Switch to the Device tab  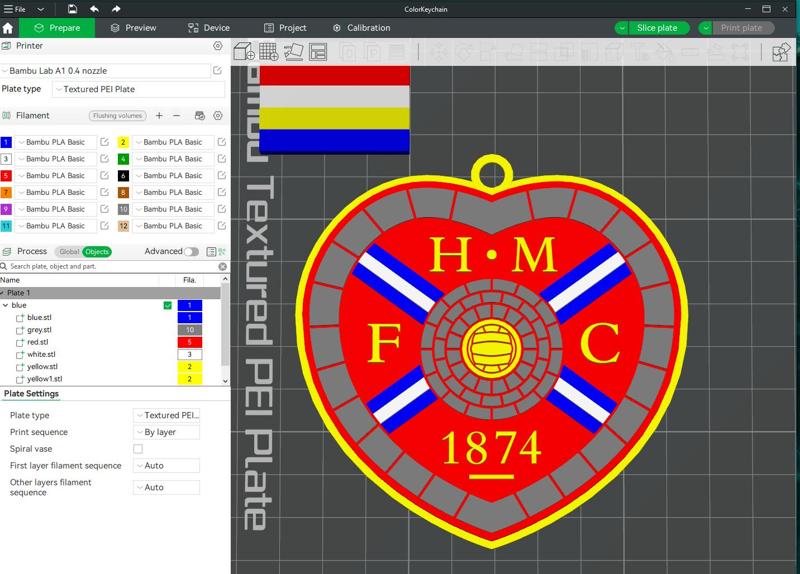(x=209, y=28)
